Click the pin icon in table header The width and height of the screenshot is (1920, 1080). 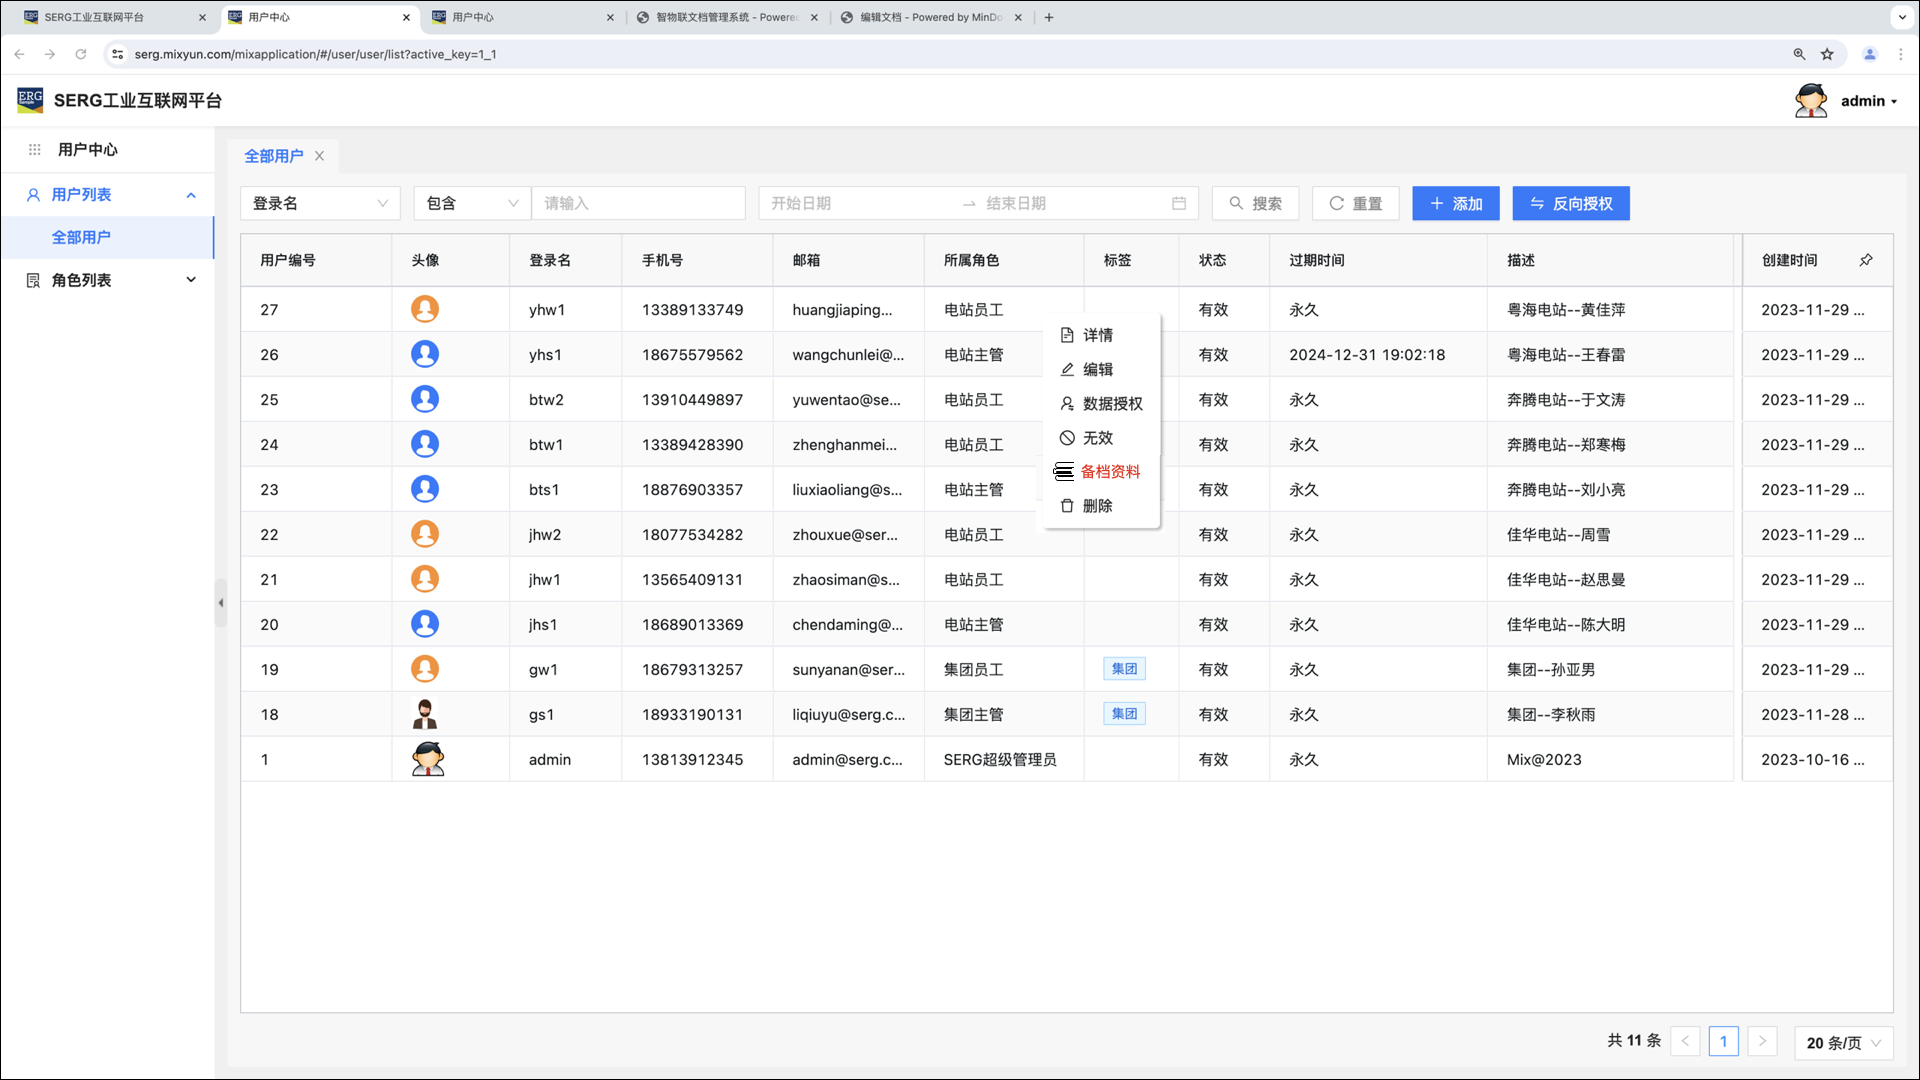[x=1865, y=260]
